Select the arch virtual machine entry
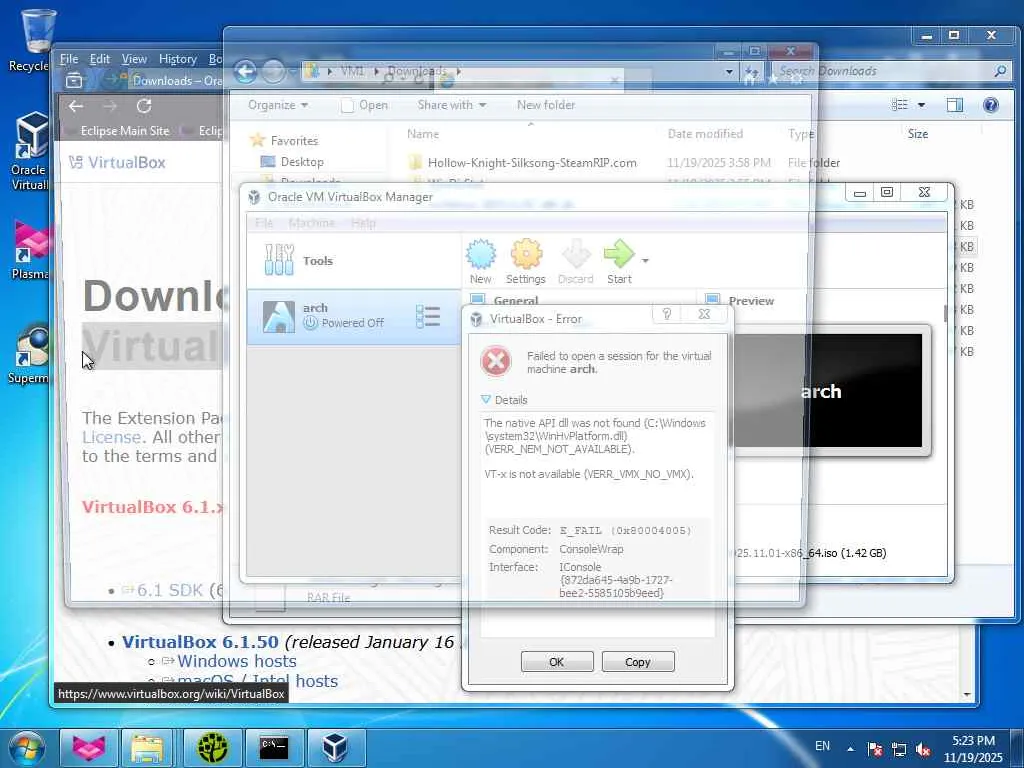This screenshot has height=768, width=1024. coord(353,317)
